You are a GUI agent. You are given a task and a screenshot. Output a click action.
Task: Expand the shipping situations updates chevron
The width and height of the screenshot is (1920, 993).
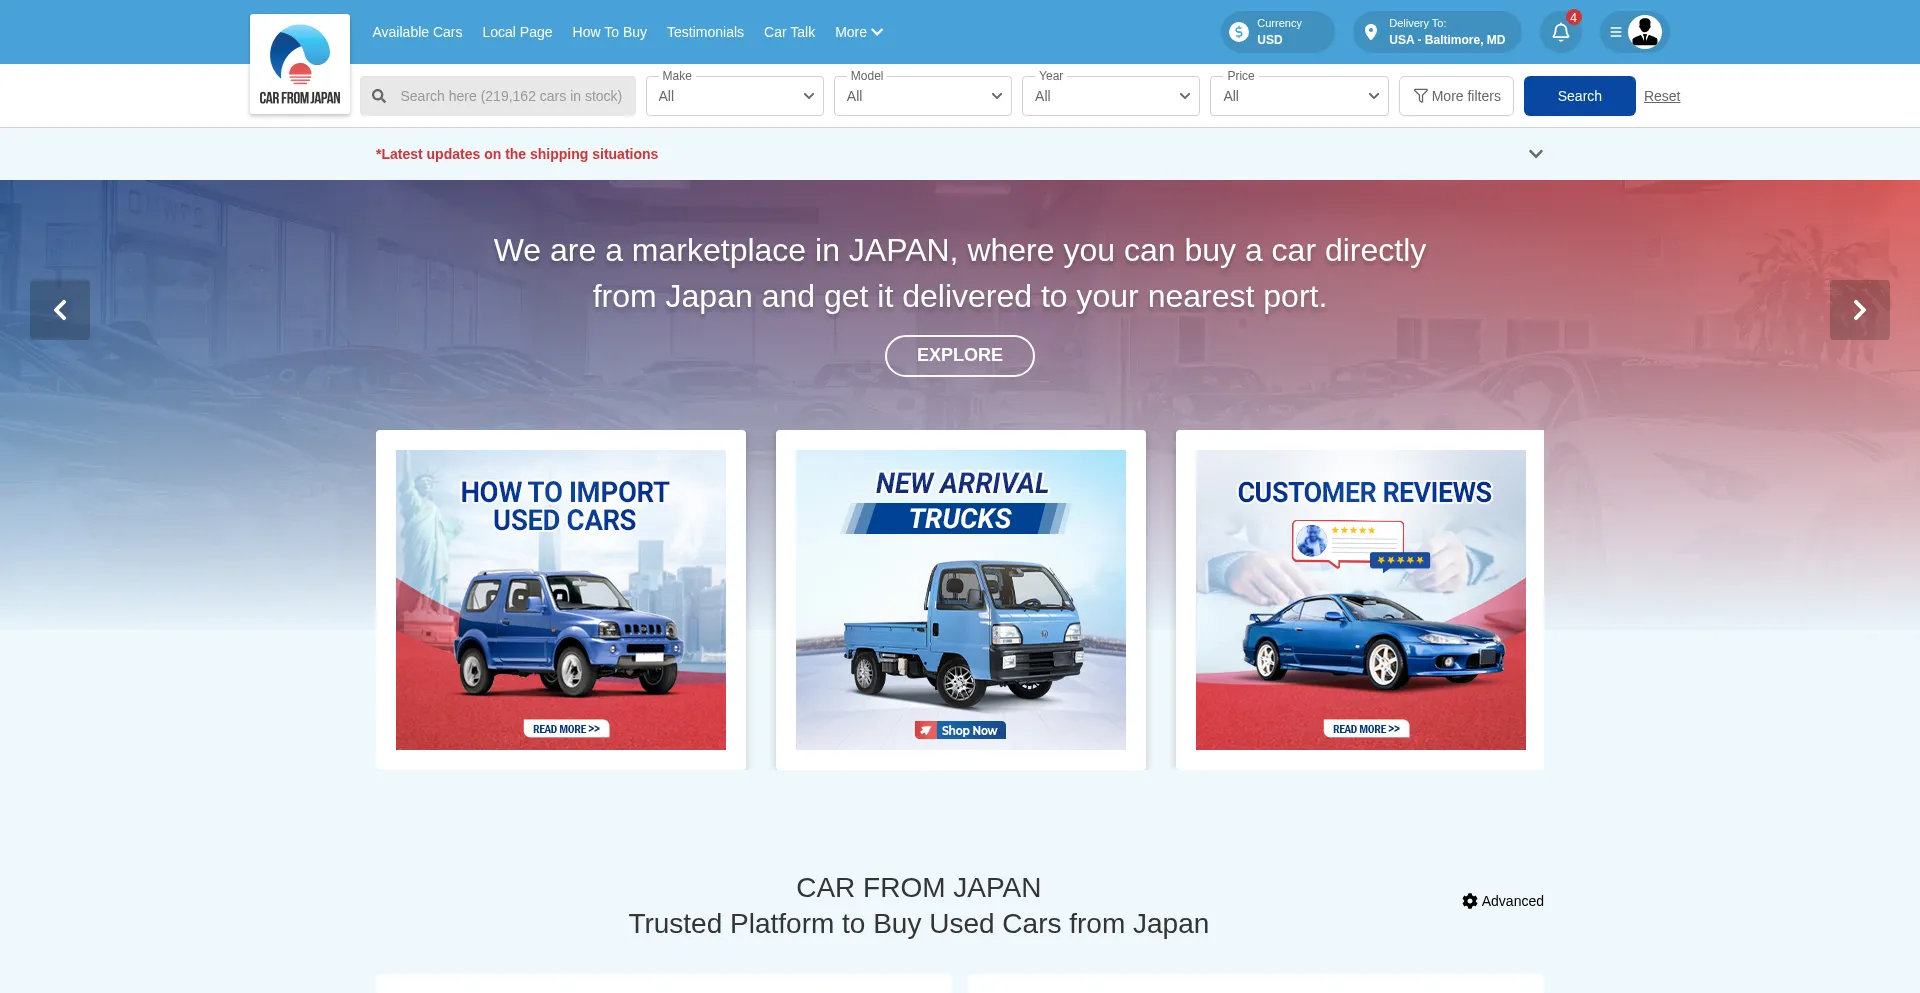[1536, 154]
